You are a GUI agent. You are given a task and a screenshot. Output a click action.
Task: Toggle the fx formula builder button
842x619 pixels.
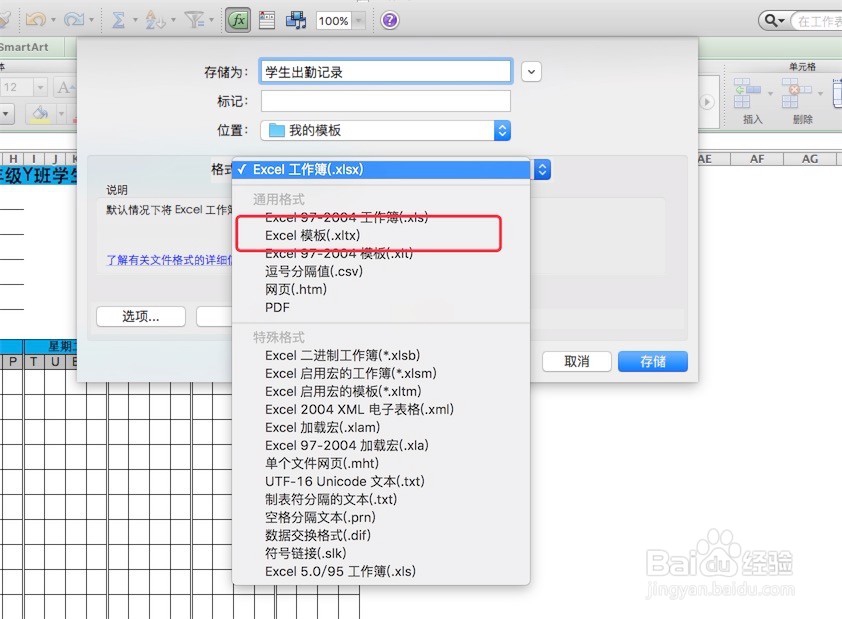[237, 20]
